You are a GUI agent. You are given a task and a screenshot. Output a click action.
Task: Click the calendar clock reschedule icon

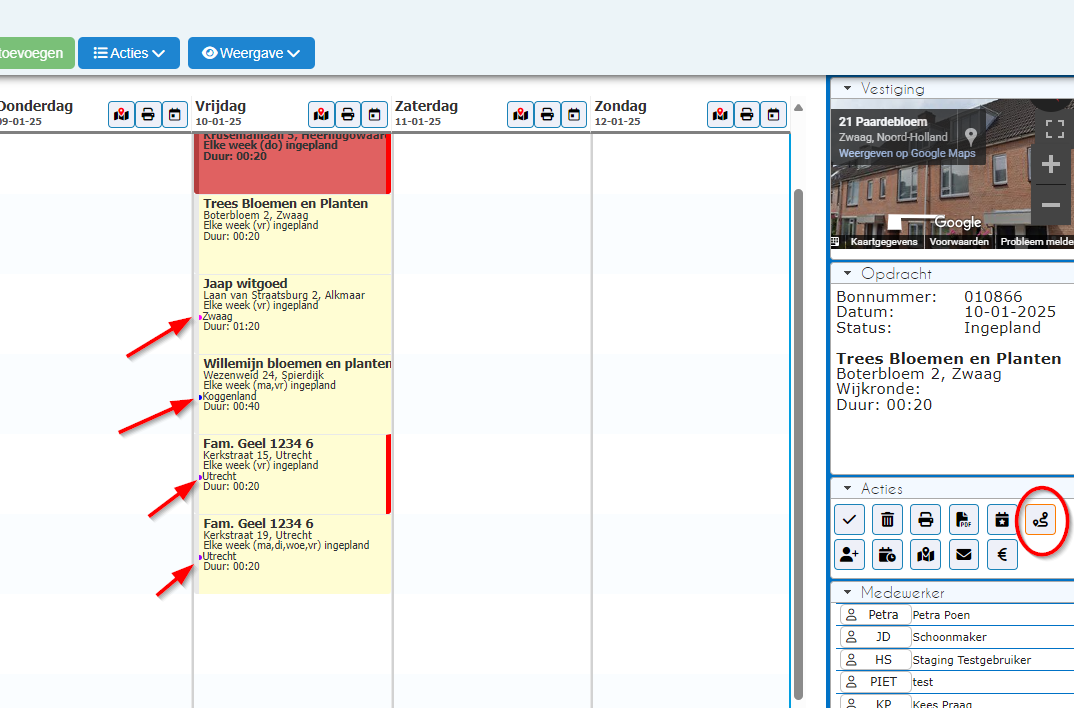coord(888,555)
